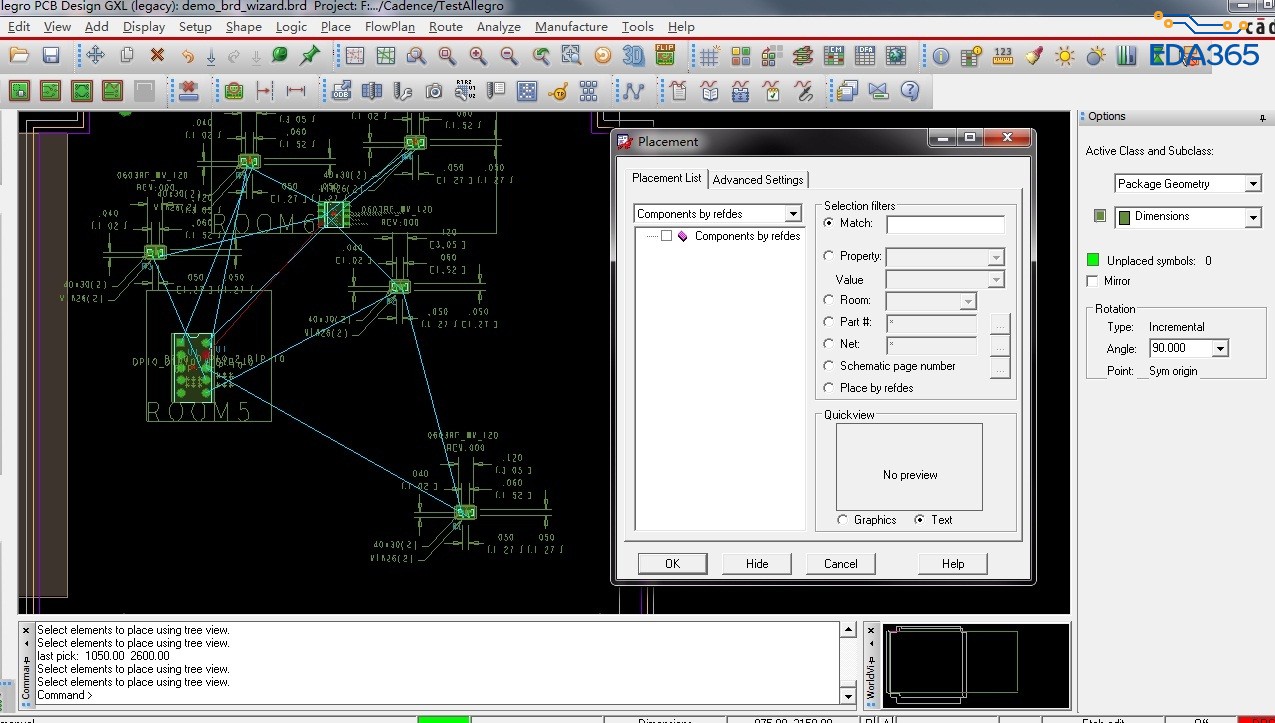
Task: Open the ODB export icon
Action: tap(341, 92)
